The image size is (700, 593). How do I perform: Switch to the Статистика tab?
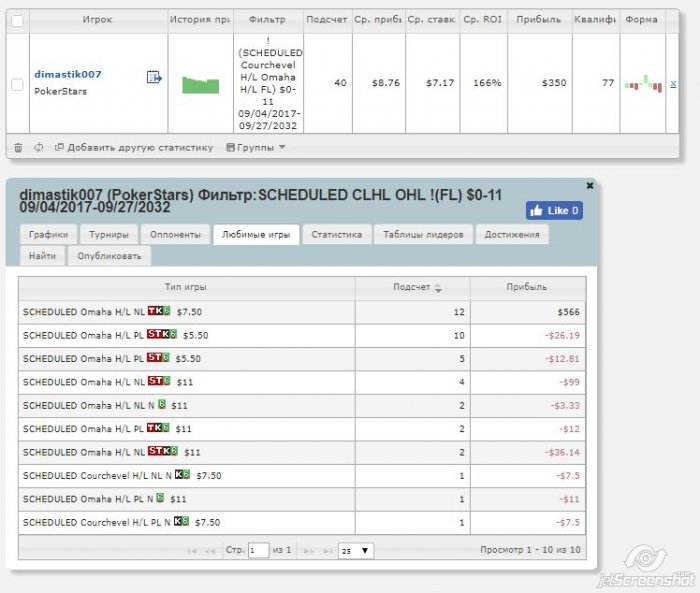pos(336,234)
